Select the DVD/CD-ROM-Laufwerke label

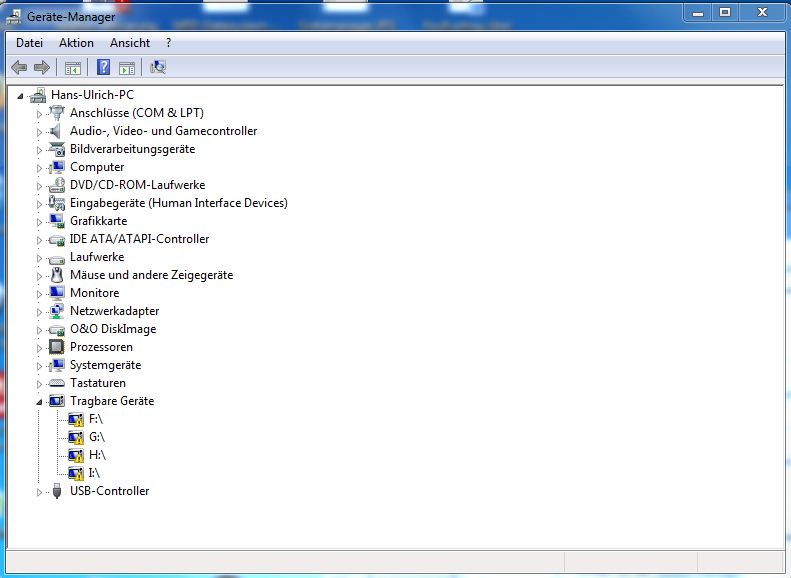pos(138,185)
